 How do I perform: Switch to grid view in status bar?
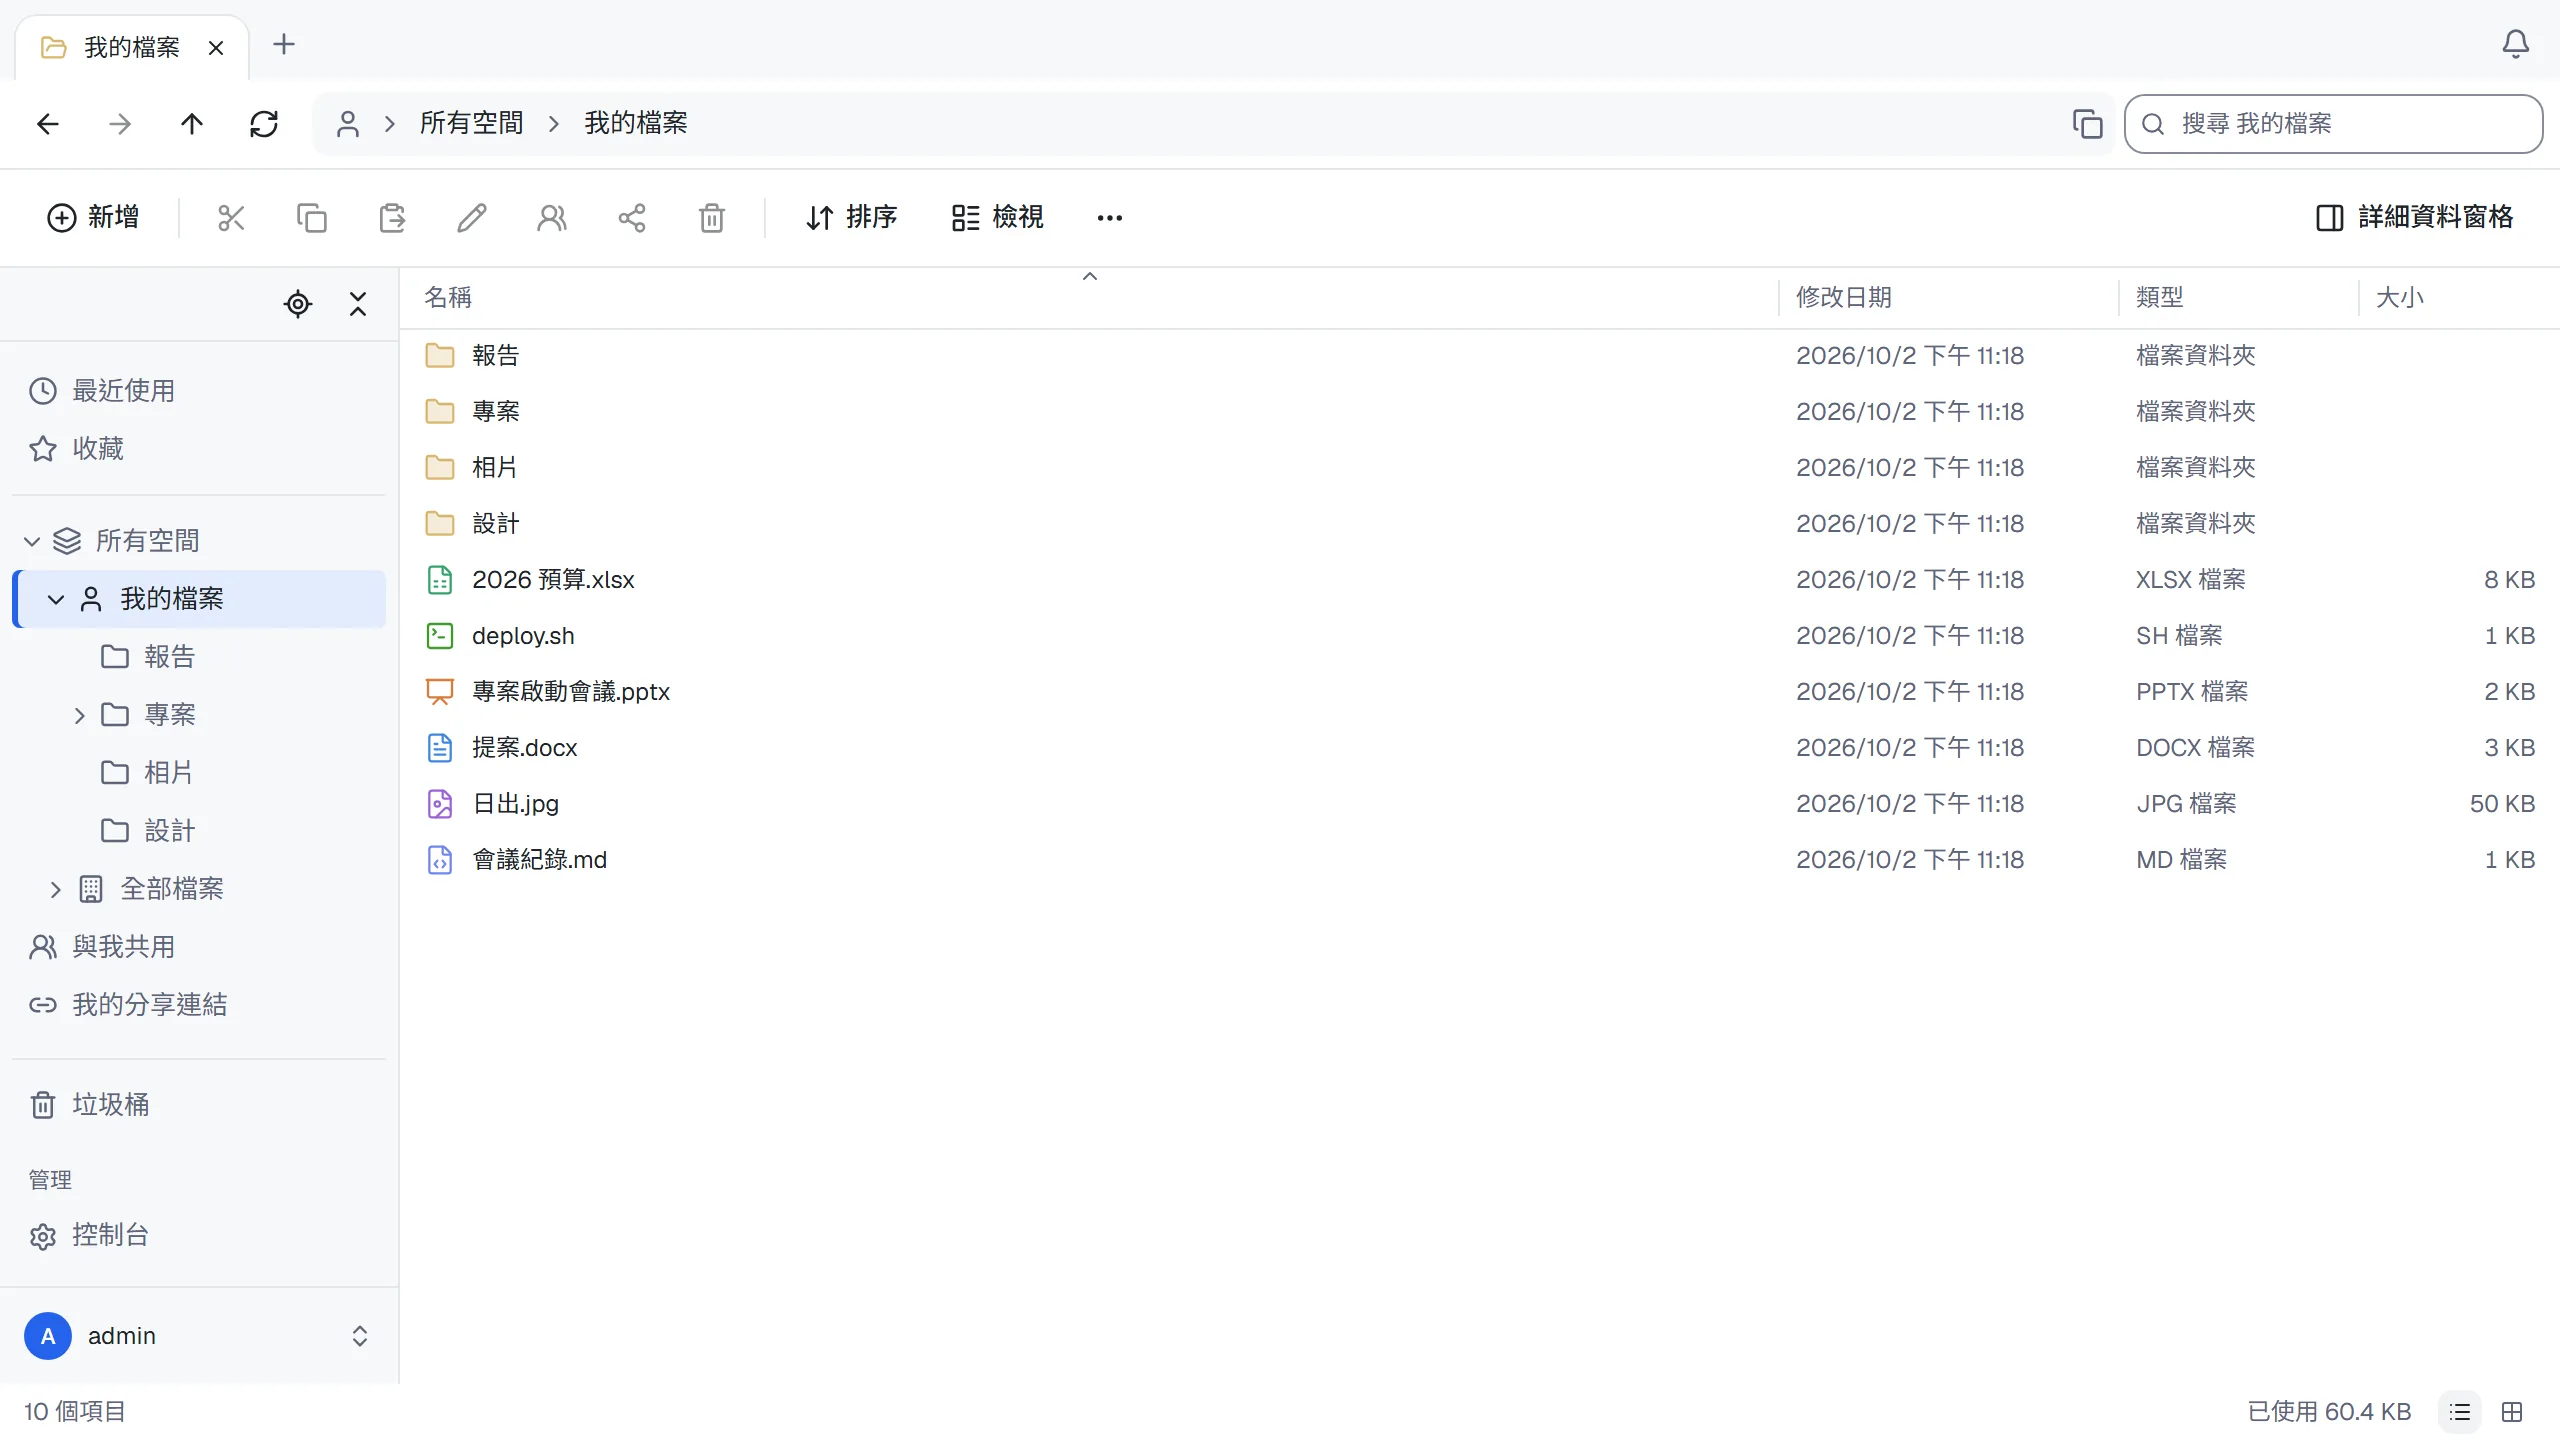click(2512, 1412)
